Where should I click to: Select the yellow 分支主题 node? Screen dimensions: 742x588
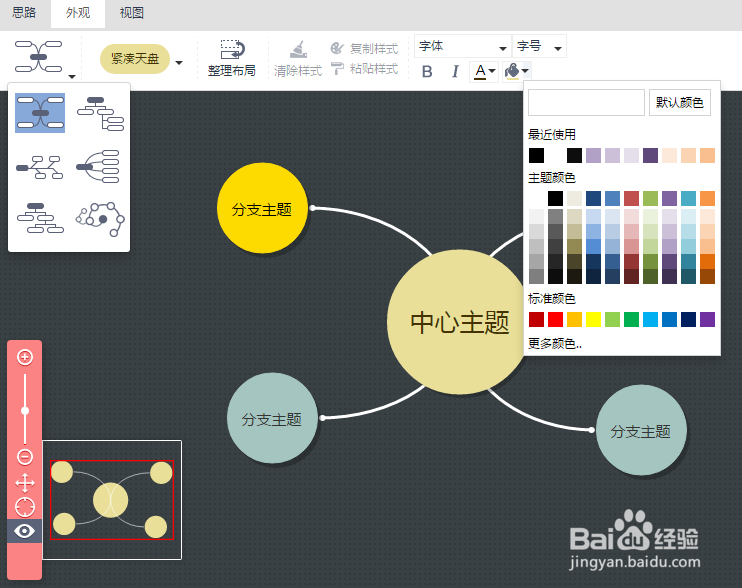[x=262, y=208]
